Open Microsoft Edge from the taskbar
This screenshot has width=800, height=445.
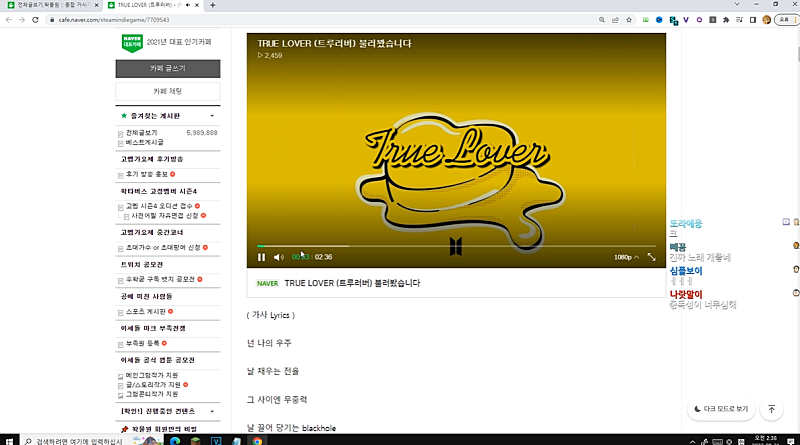click(x=175, y=441)
